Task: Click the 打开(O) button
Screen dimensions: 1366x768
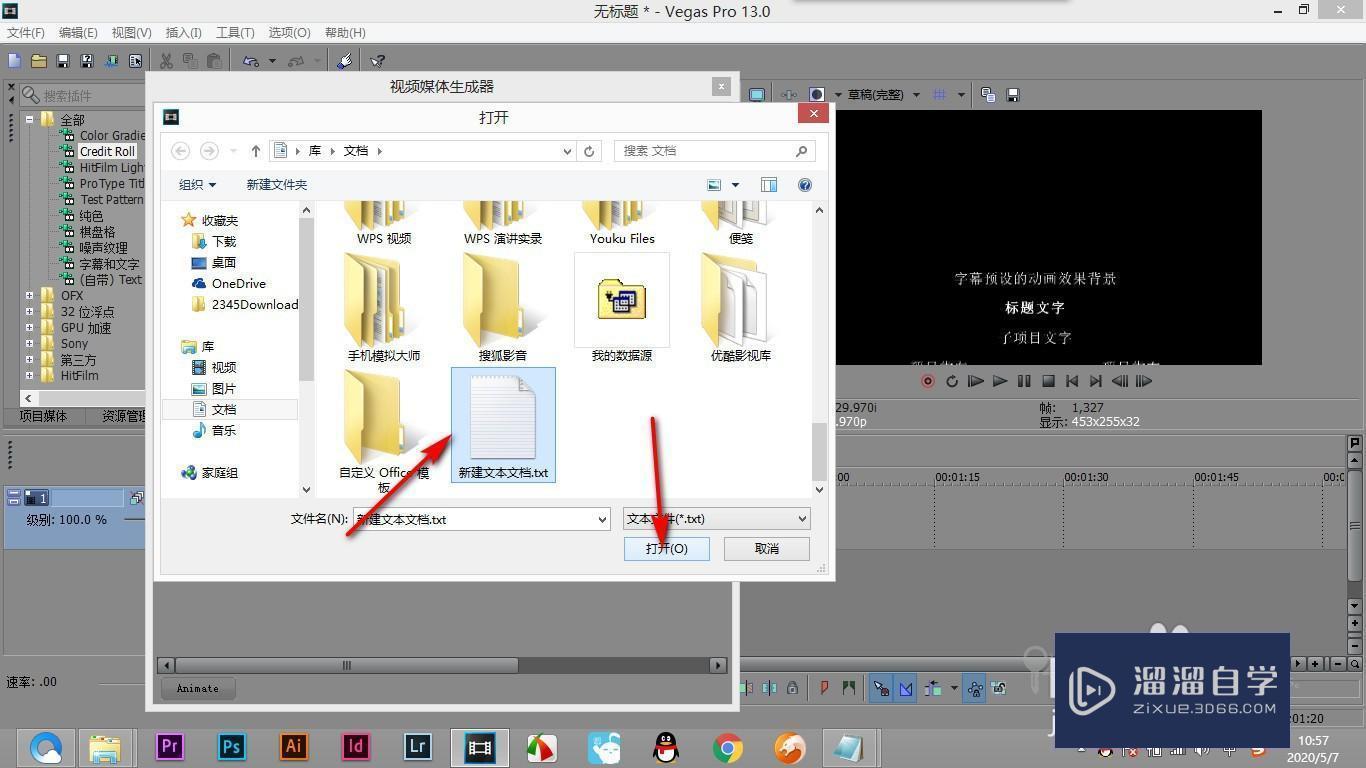Action: click(x=667, y=549)
